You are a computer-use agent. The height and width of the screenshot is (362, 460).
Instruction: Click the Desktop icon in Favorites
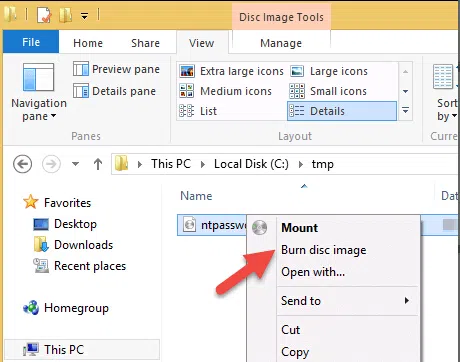(x=41, y=224)
